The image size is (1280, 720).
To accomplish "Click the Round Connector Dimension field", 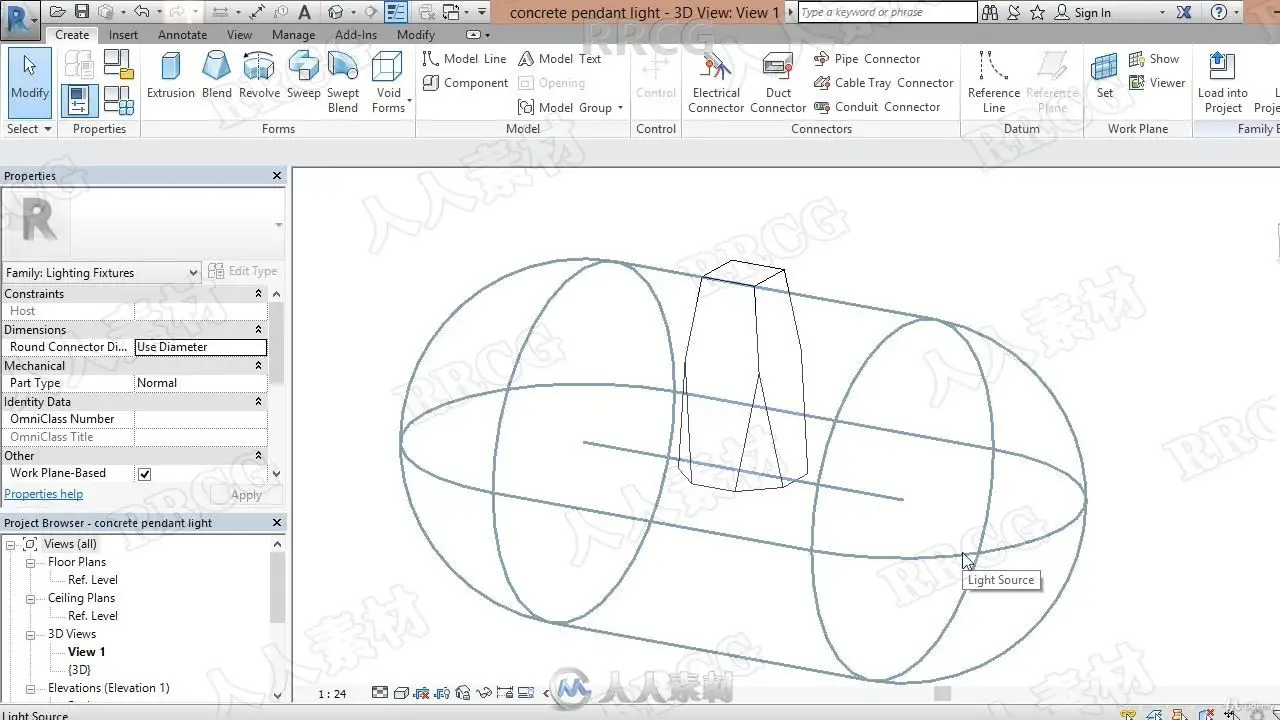I will pos(200,347).
